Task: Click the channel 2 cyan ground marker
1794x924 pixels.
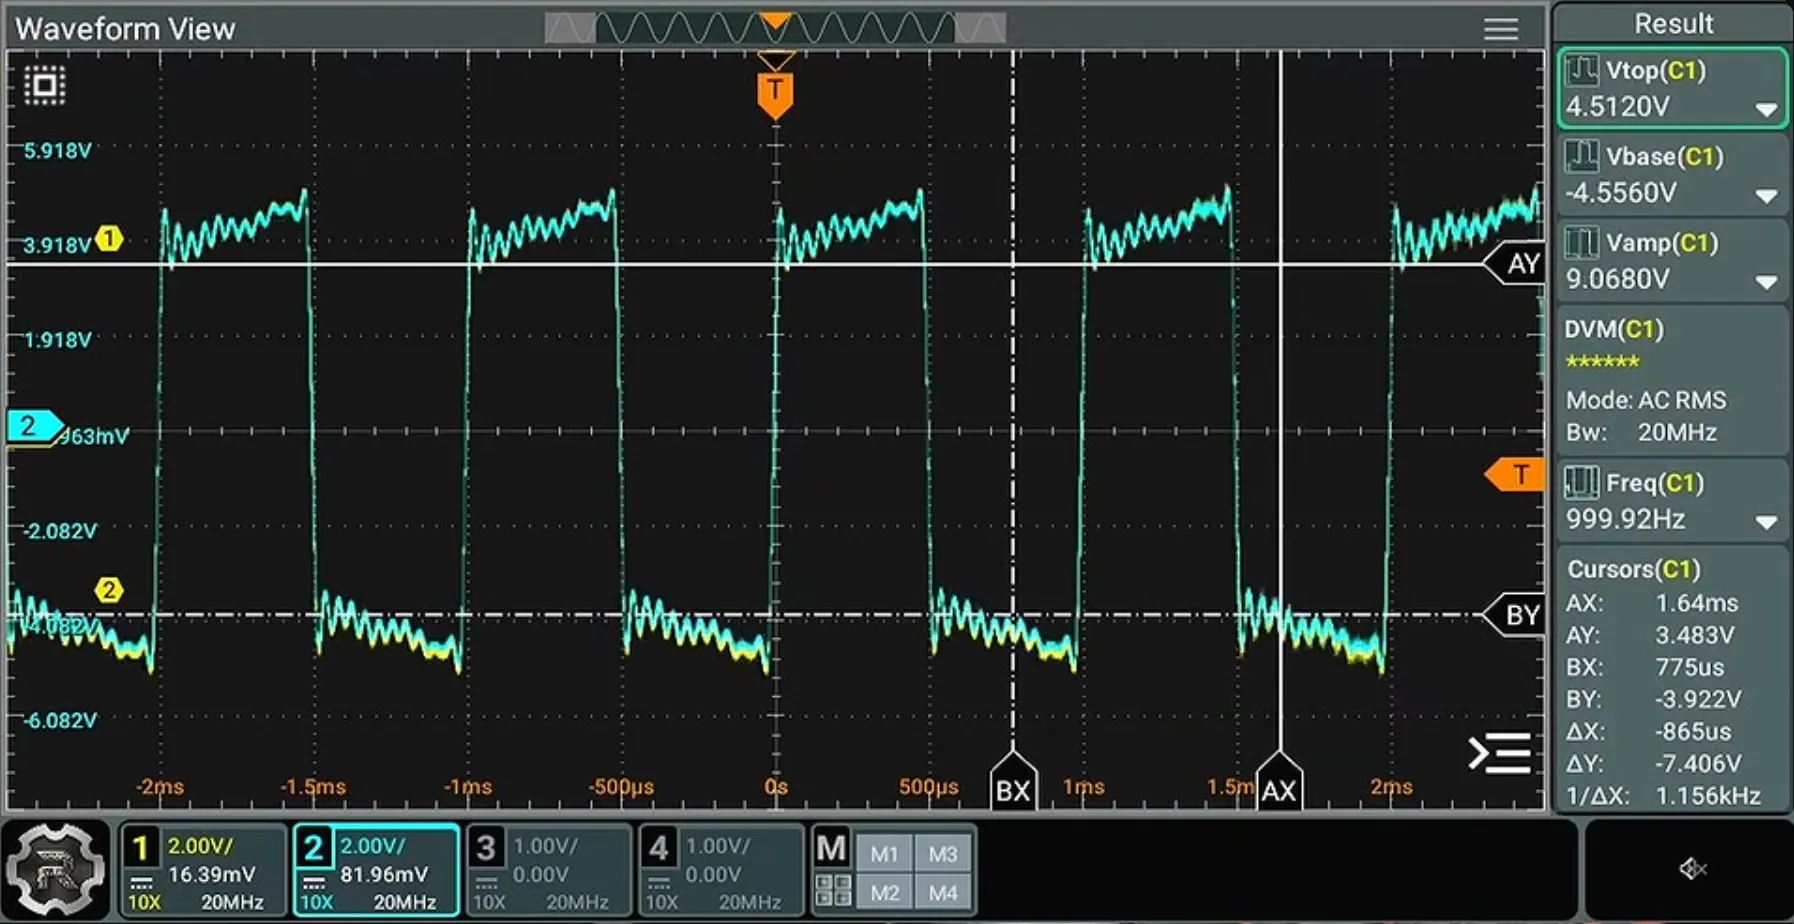Action: [x=34, y=426]
